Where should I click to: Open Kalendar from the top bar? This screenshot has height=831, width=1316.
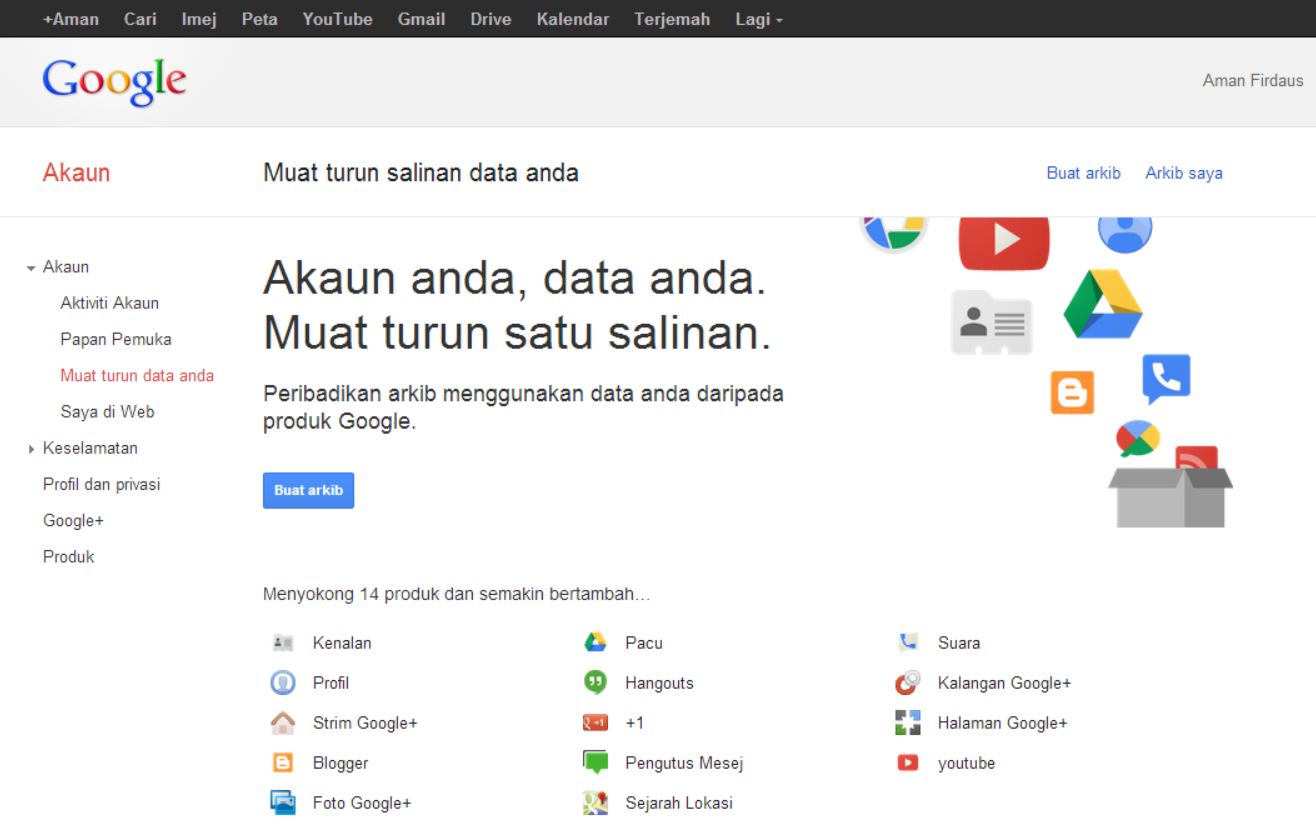pyautogui.click(x=573, y=19)
